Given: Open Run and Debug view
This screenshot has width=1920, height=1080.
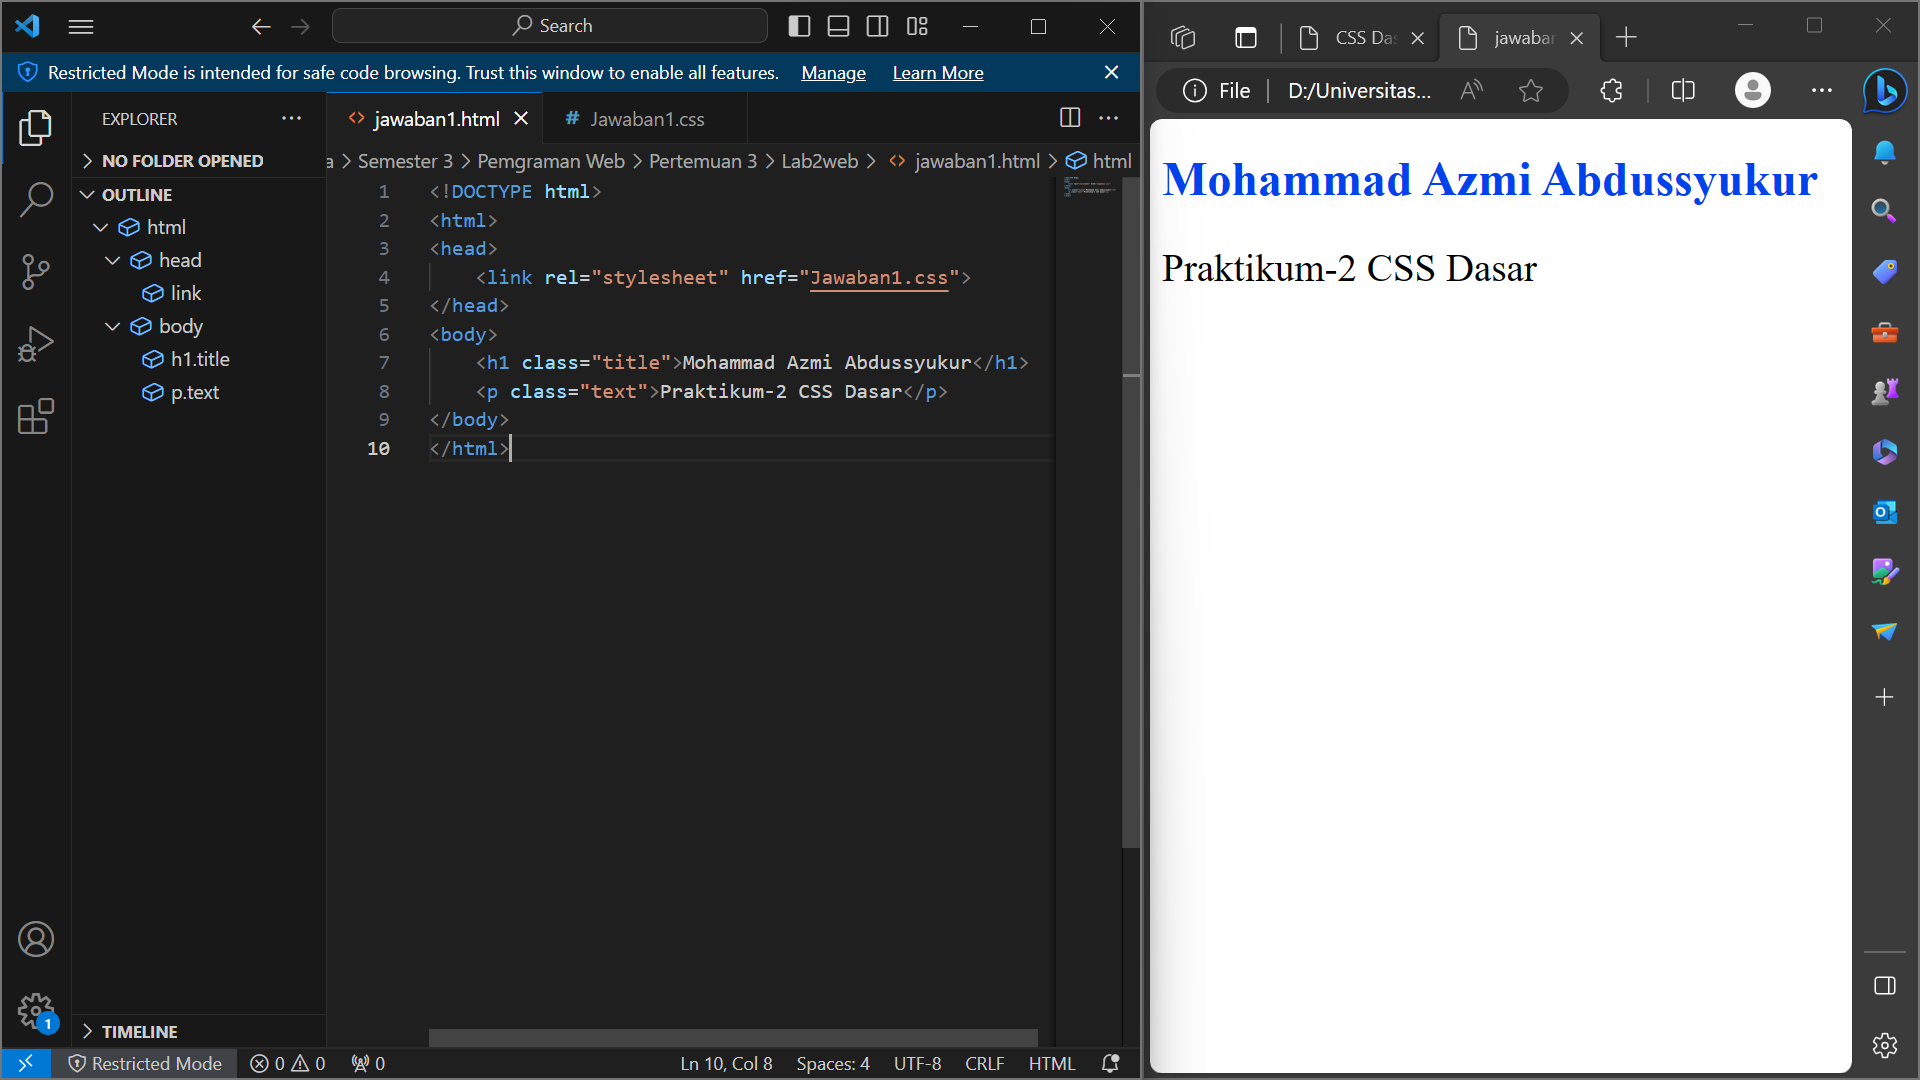Looking at the screenshot, I should click(x=36, y=344).
